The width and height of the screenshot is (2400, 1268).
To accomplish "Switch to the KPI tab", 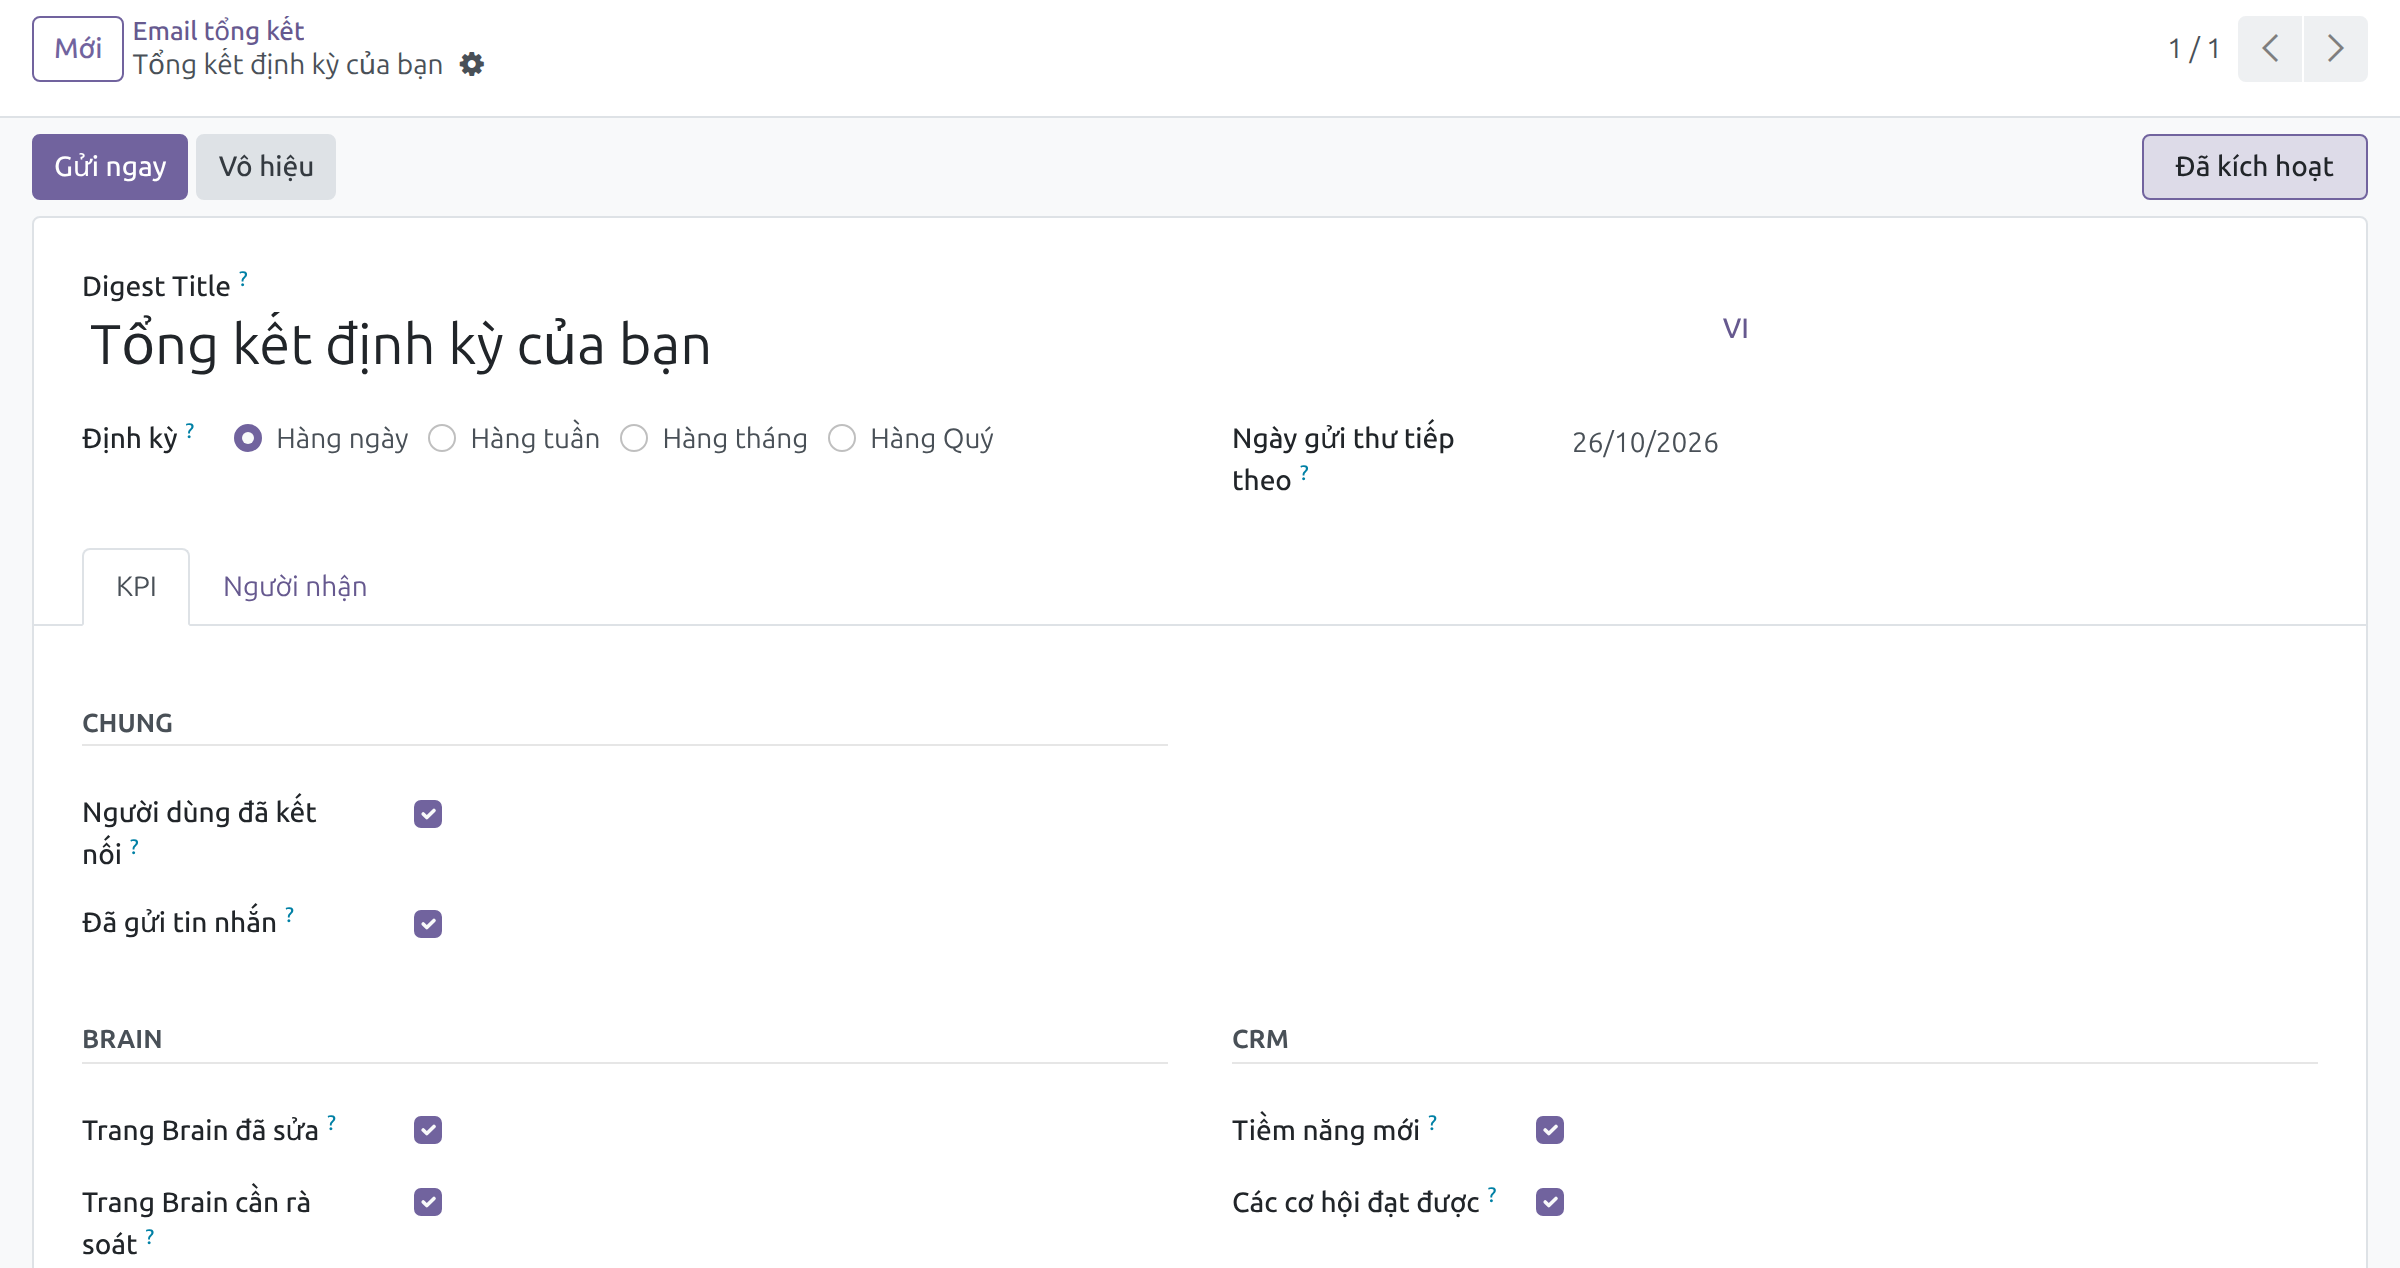I will (x=136, y=587).
